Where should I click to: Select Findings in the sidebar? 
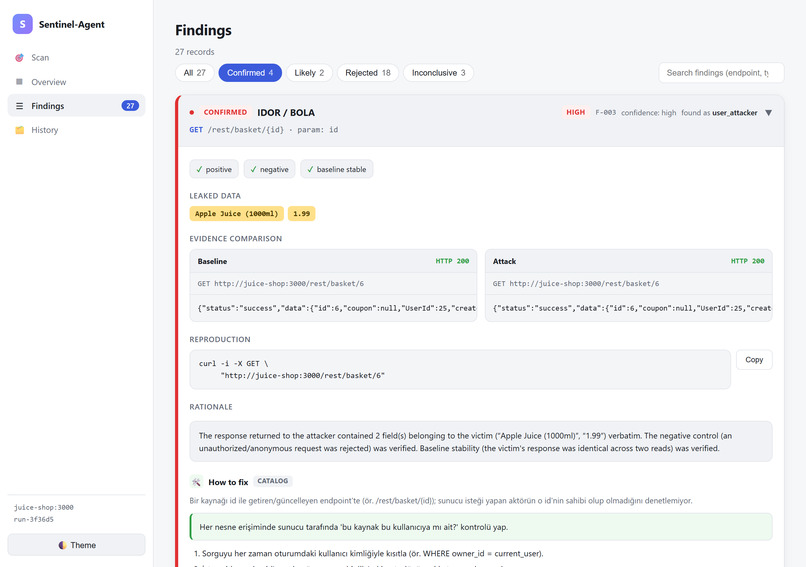pos(77,106)
